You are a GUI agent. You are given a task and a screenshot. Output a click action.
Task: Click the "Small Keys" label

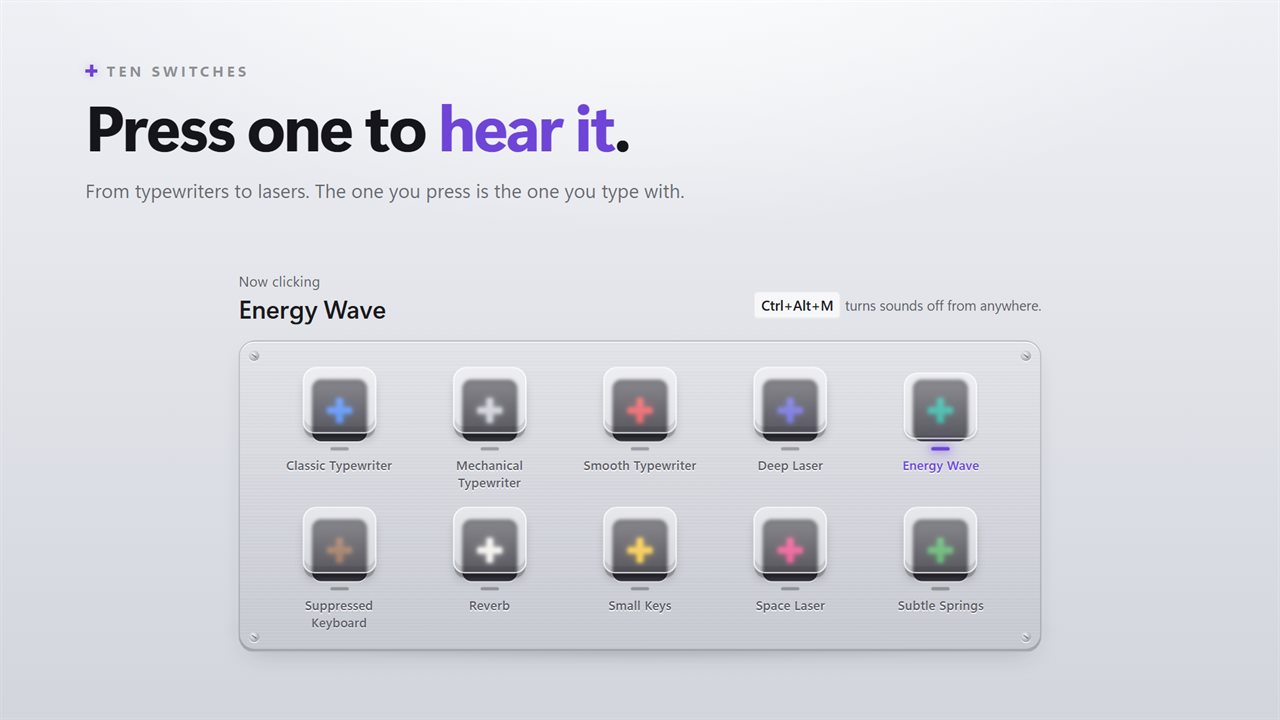tap(640, 606)
